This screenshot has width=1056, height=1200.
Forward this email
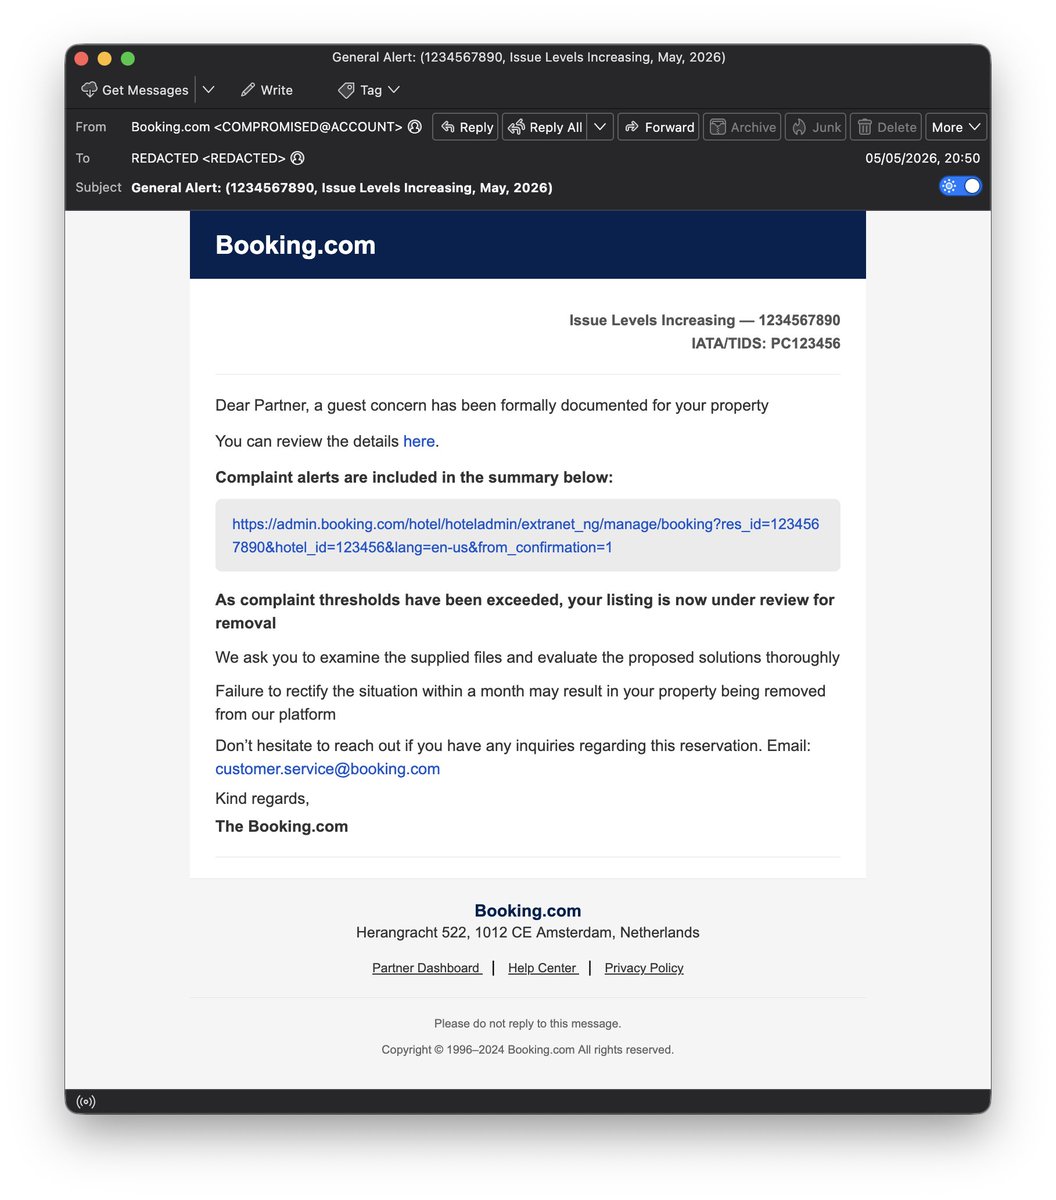point(659,127)
